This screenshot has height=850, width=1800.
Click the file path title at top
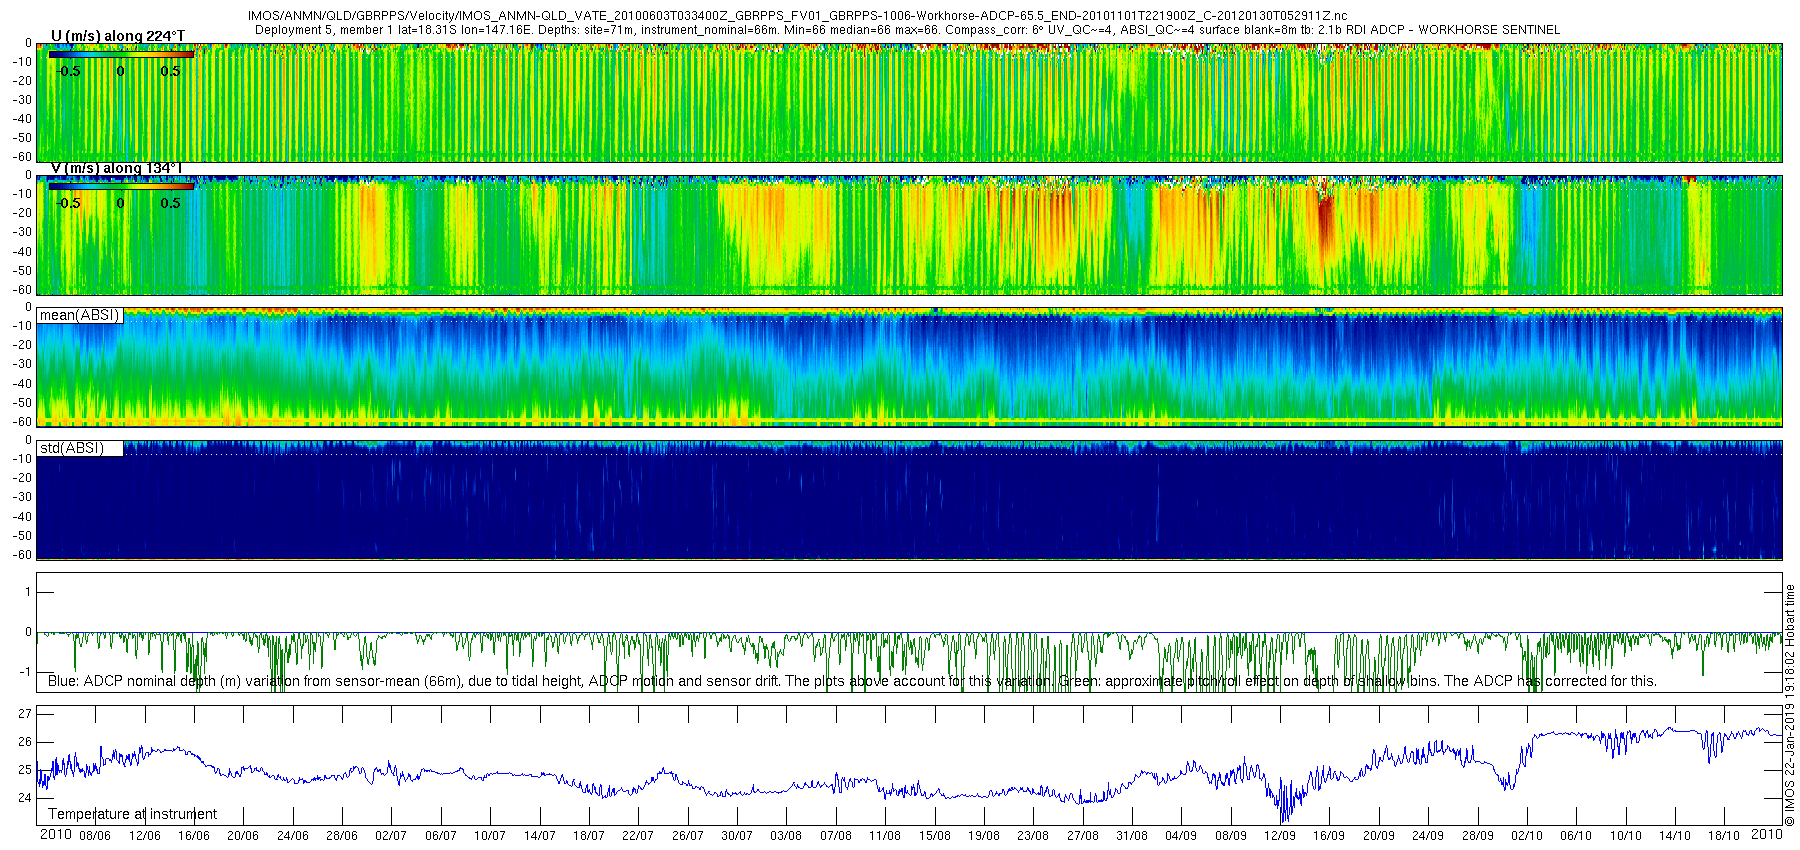pos(797,16)
